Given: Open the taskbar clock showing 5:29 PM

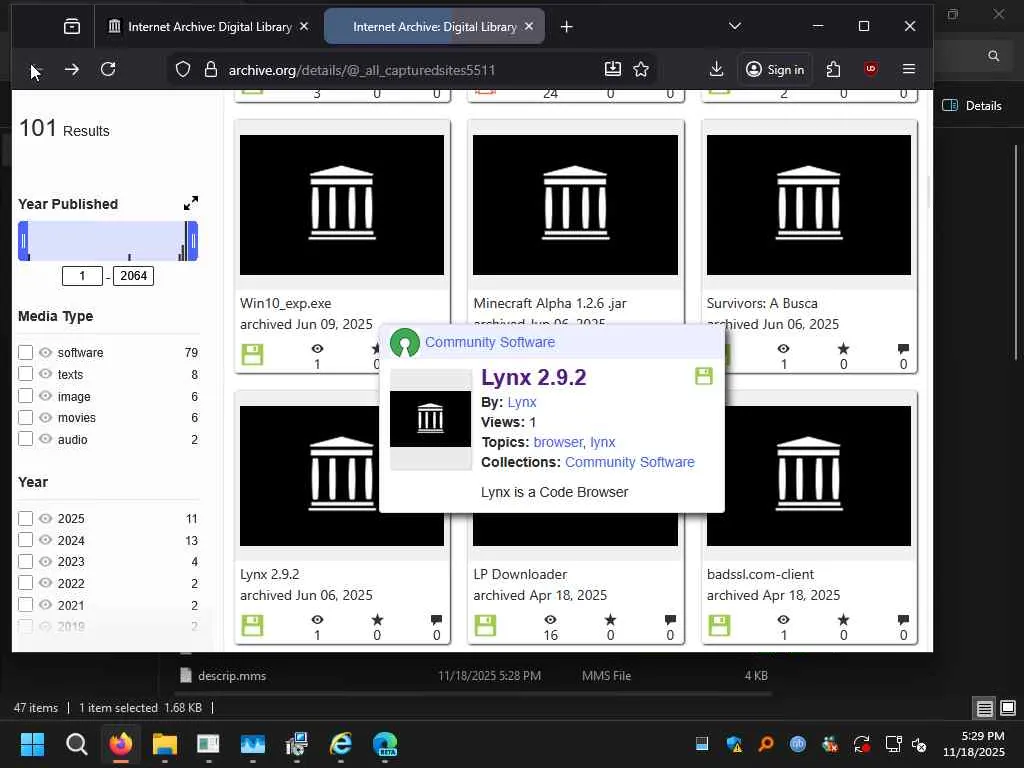Looking at the screenshot, I should [974, 744].
